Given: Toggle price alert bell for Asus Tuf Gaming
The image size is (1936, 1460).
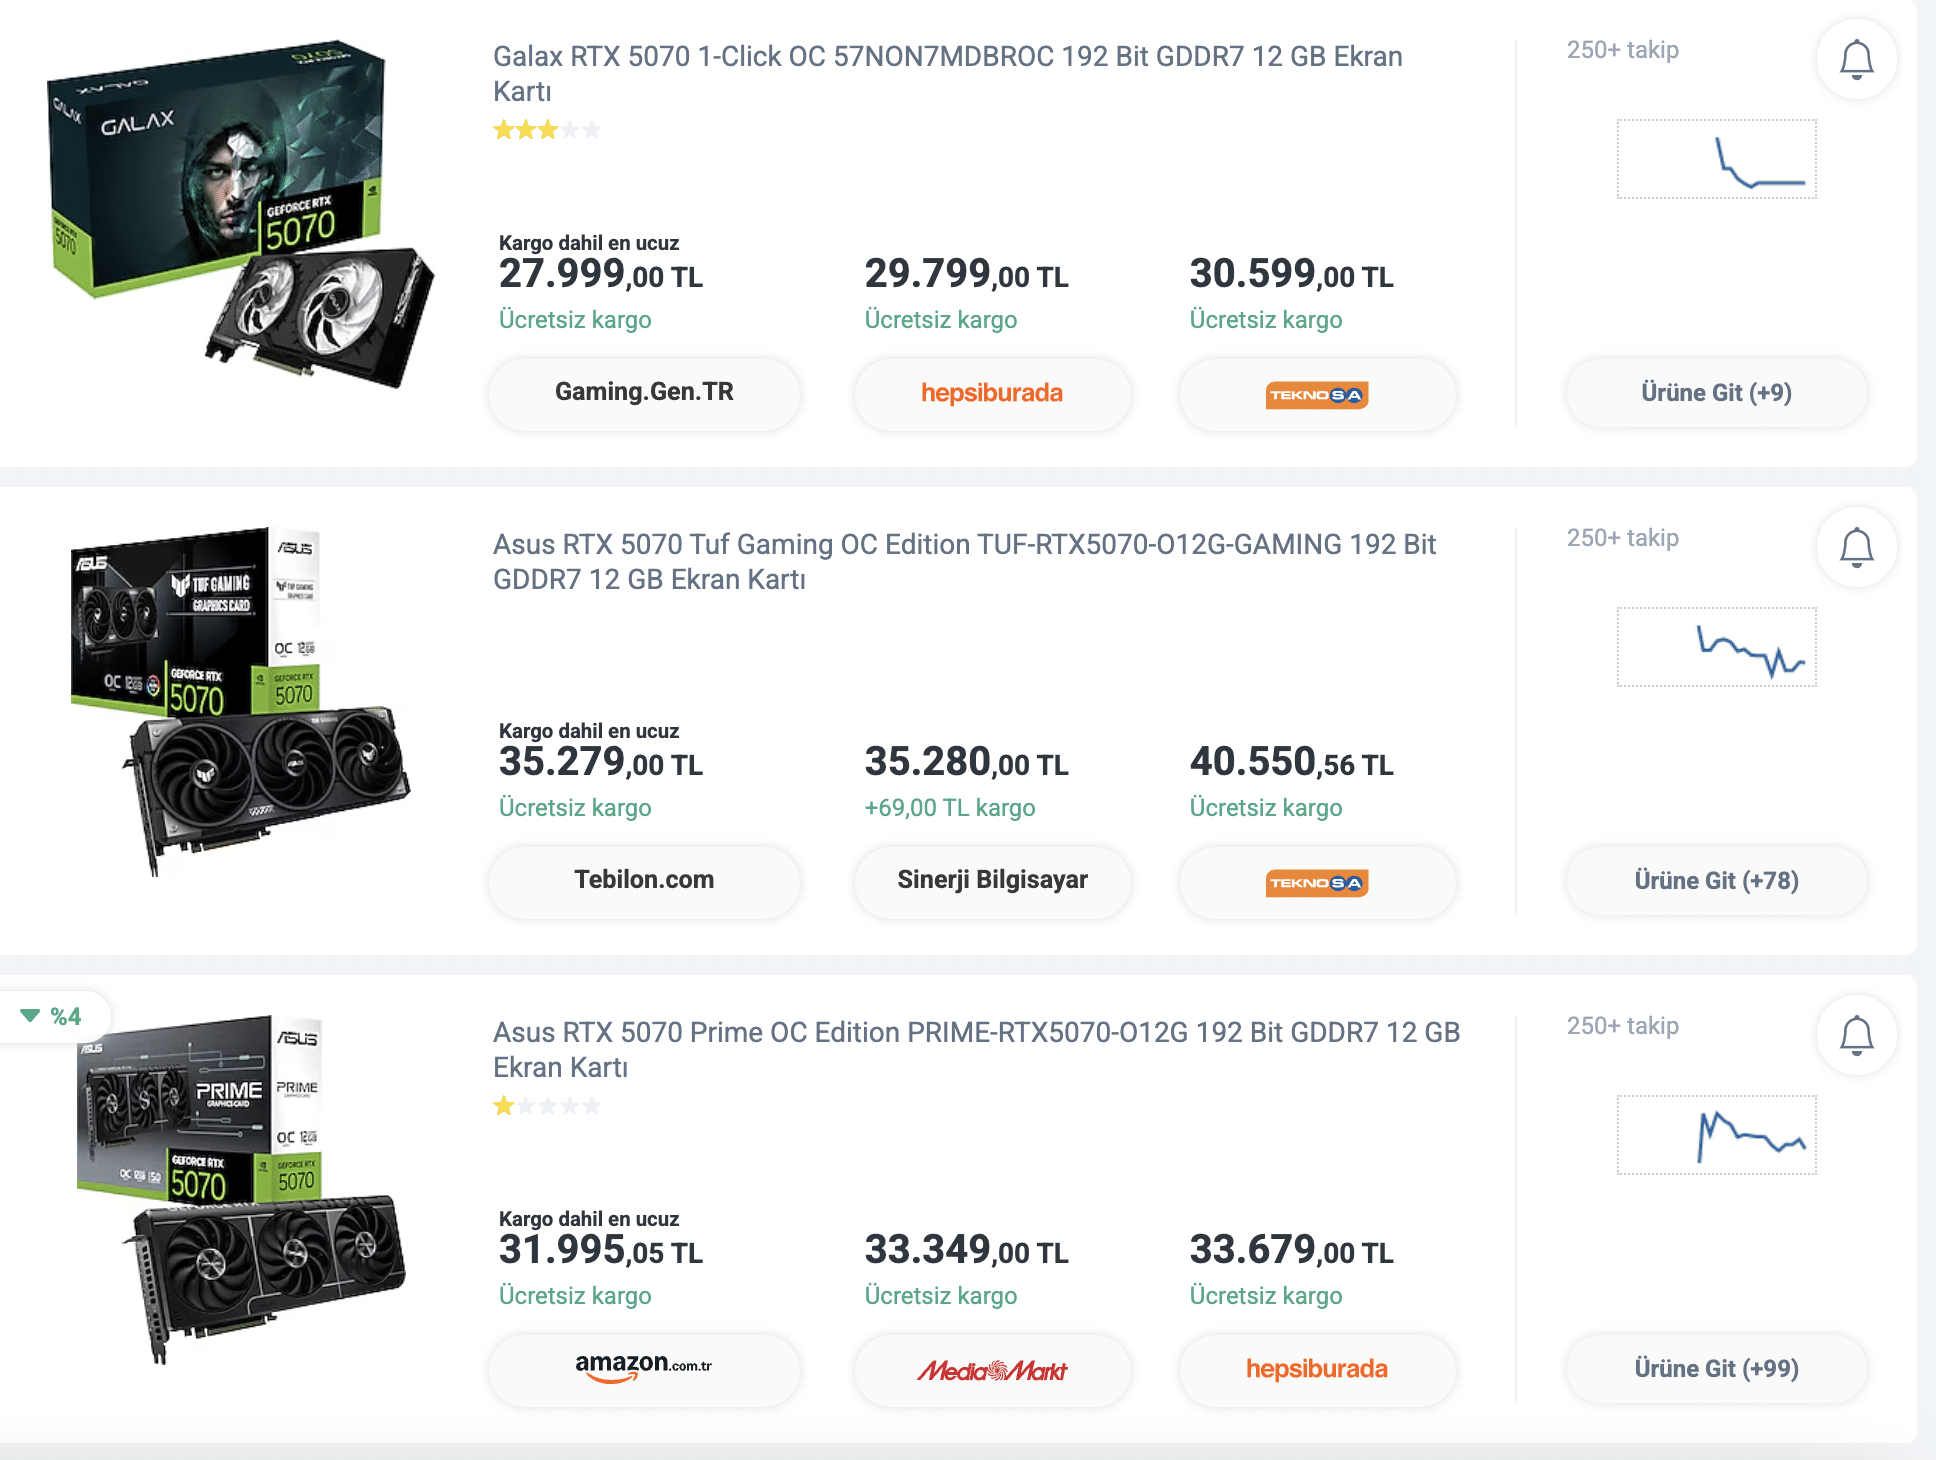Looking at the screenshot, I should click(x=1856, y=548).
